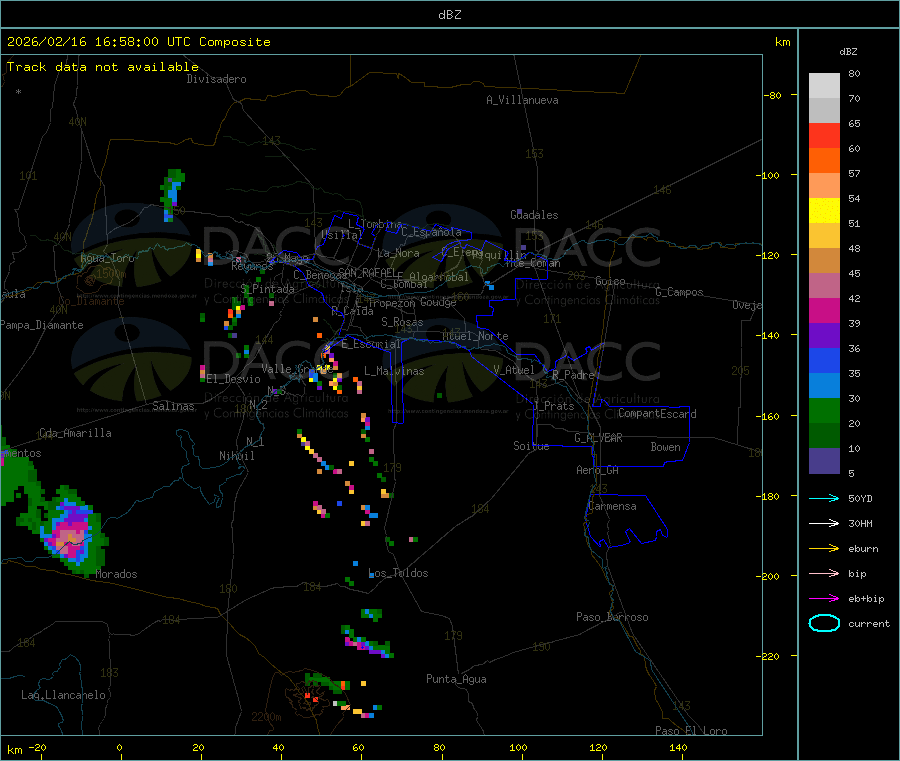
Task: Click the Agua_Toro map label
Action: (107, 258)
